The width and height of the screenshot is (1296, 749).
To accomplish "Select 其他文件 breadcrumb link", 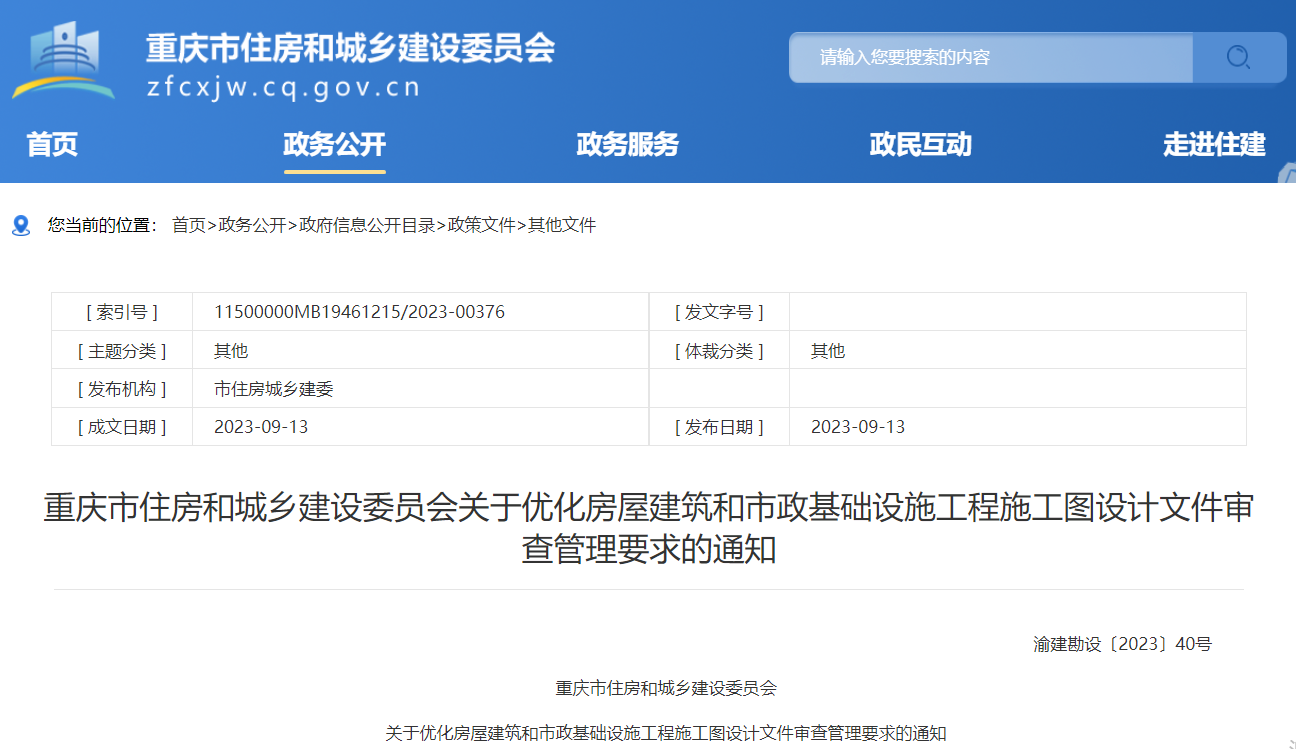I will [562, 226].
